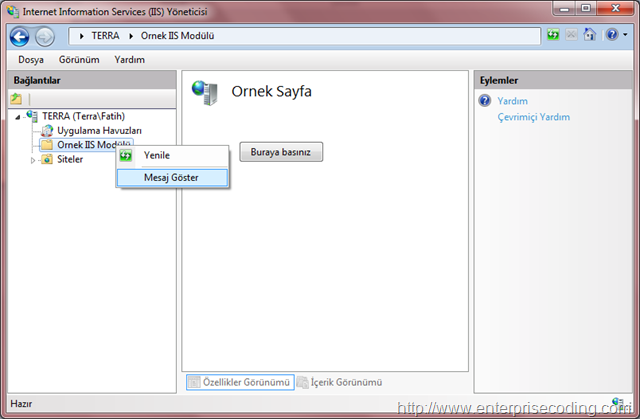
Task: Click Ornek IIS Modülü in the breadcrumb
Action: 177,36
